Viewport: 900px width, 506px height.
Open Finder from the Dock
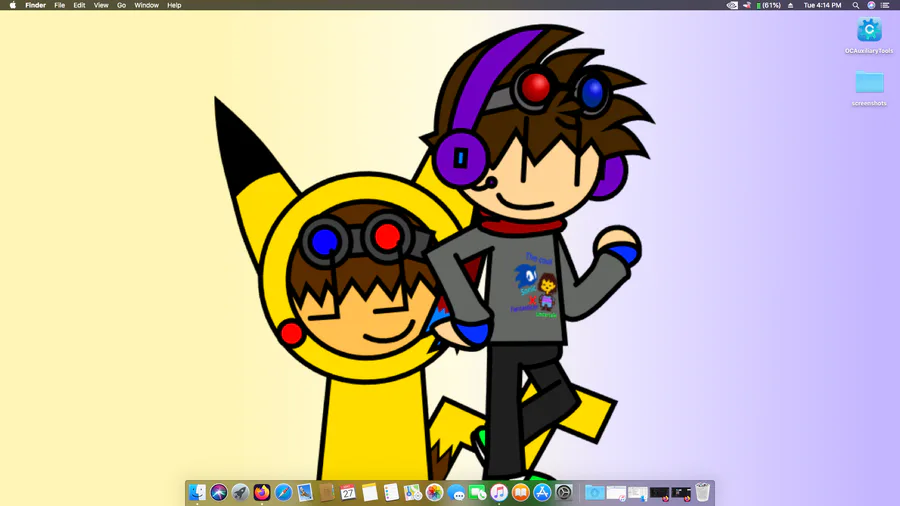197,492
